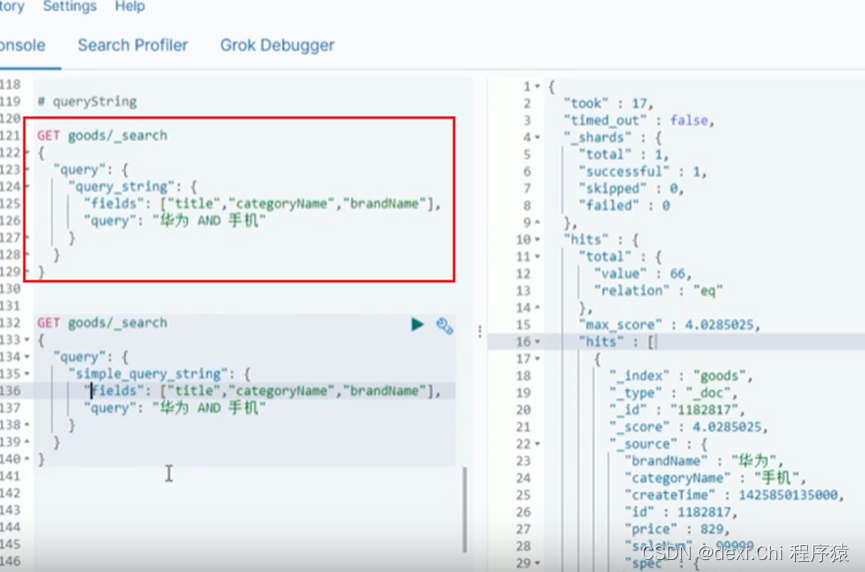Screen dimensions: 865x572
Task: Click the "price" : 829 line
Action: (677, 530)
